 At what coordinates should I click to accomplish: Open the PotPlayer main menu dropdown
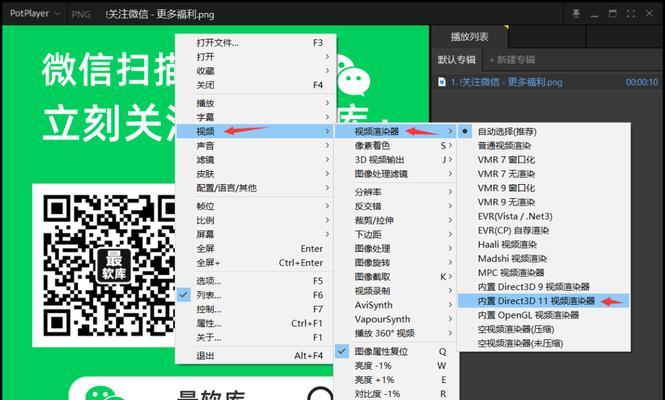[x=35, y=14]
